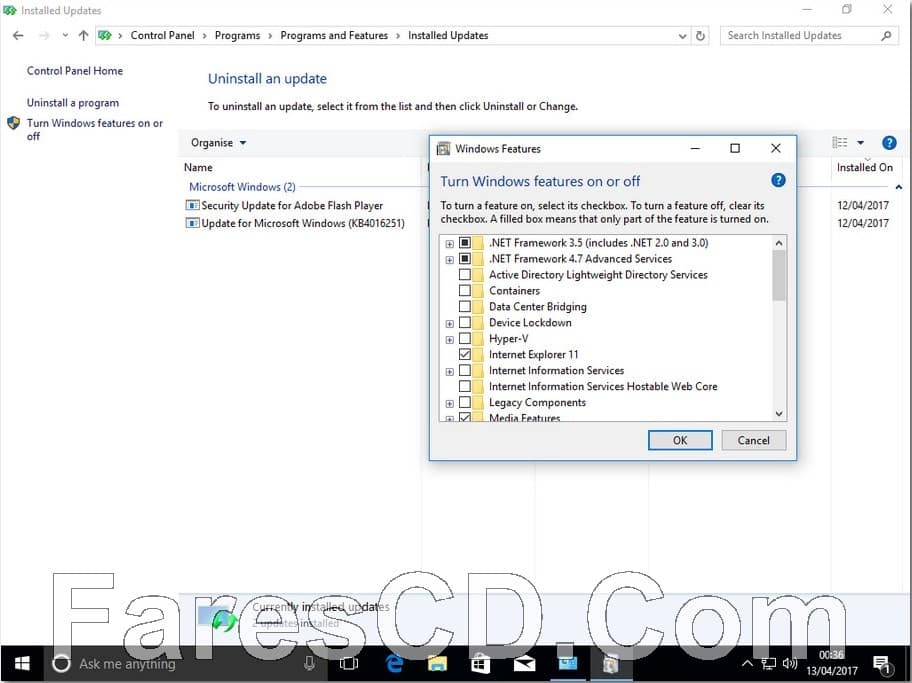
Task: Open Uninstall a program link
Action: pos(73,103)
